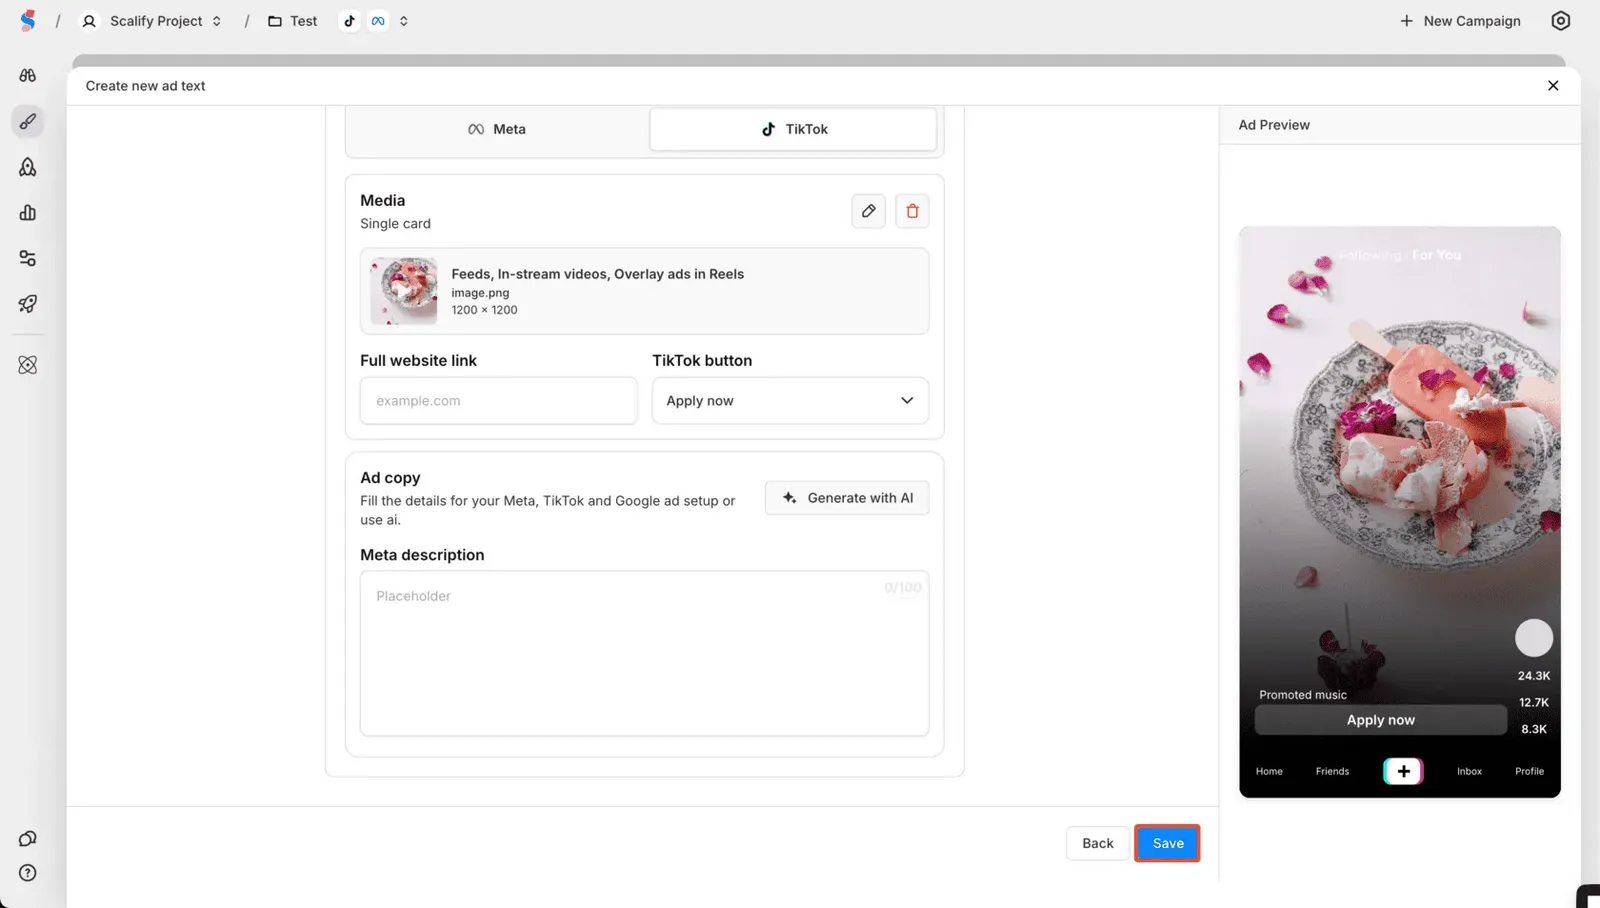Open the Scalify settings gear

[1561, 20]
